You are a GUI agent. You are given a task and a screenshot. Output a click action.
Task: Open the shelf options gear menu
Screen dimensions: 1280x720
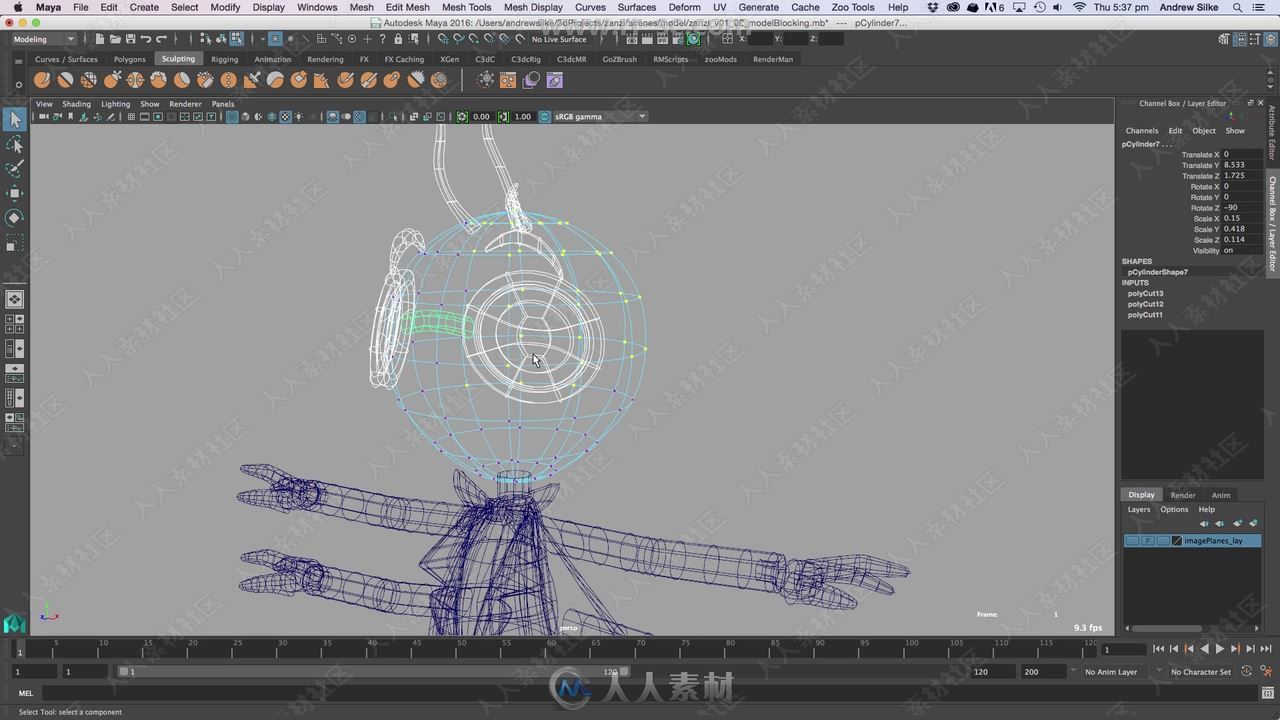[18, 84]
